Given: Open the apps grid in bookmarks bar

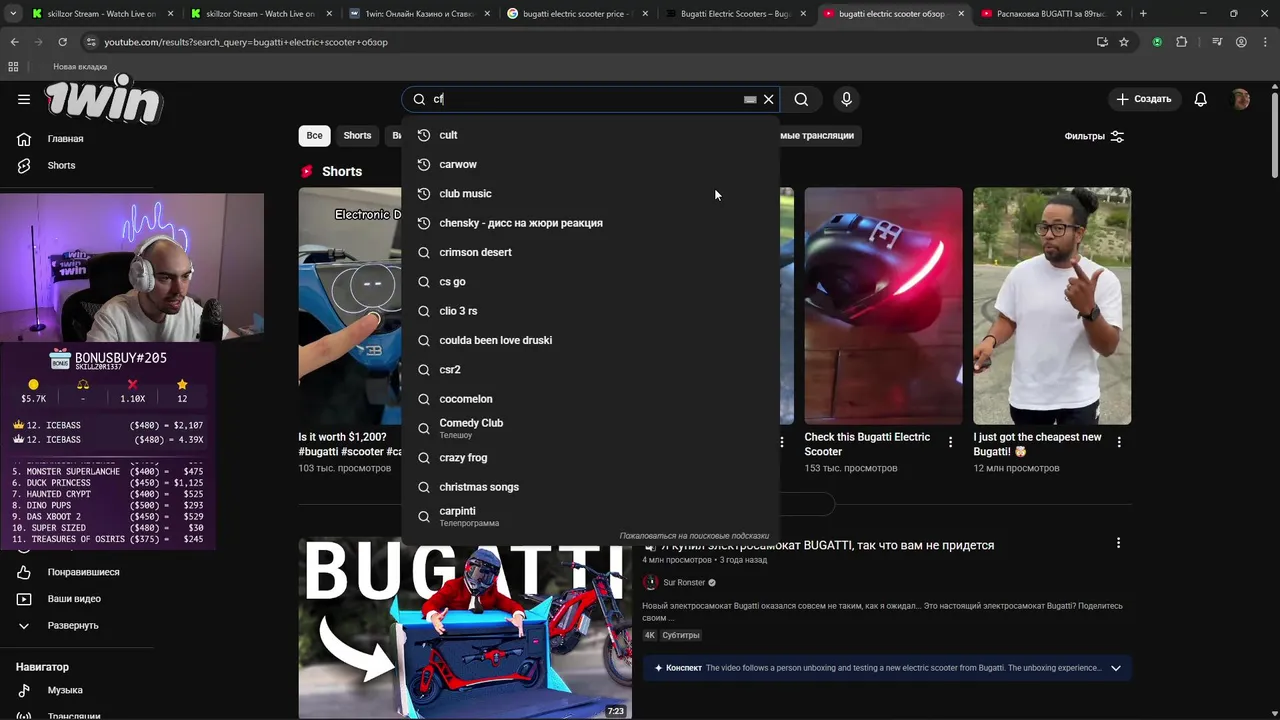Looking at the screenshot, I should pyautogui.click(x=13, y=66).
